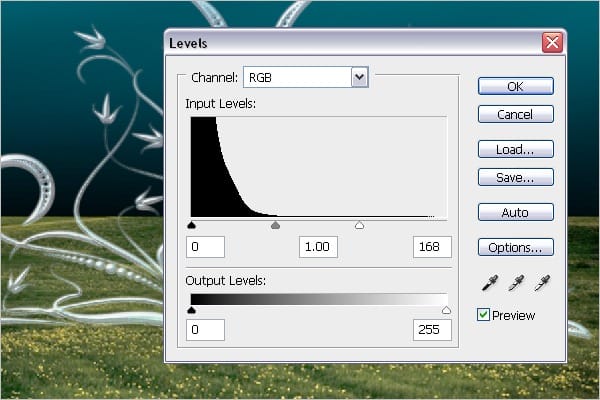Open the Options... dialog
The height and width of the screenshot is (400, 600).
515,247
